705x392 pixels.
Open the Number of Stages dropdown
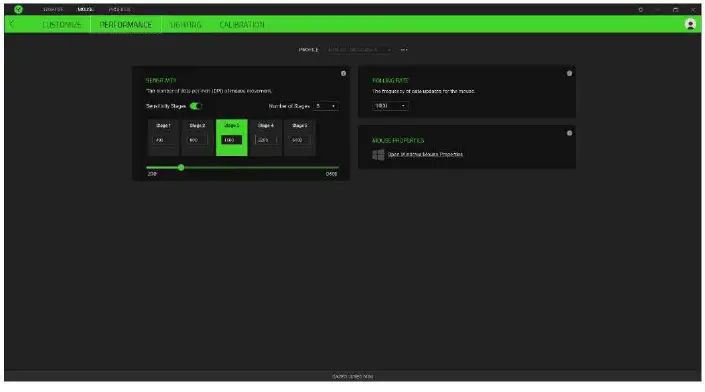coord(326,106)
